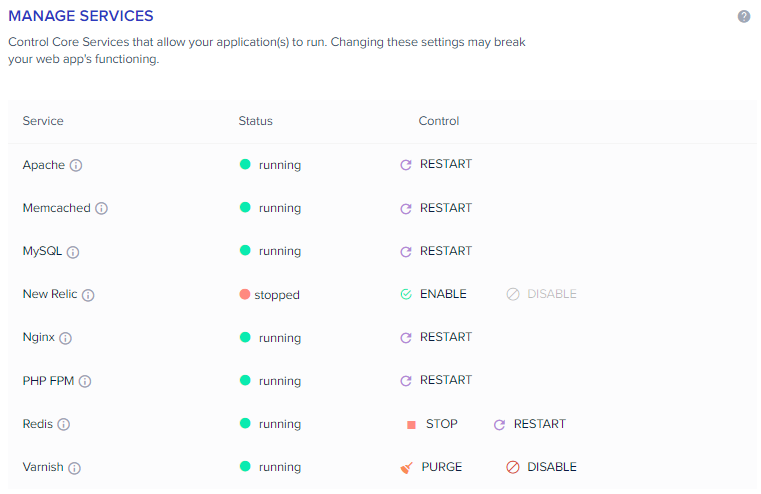Image resolution: width=761 pixels, height=494 pixels.
Task: Restart the MySQL service
Action: (x=436, y=251)
